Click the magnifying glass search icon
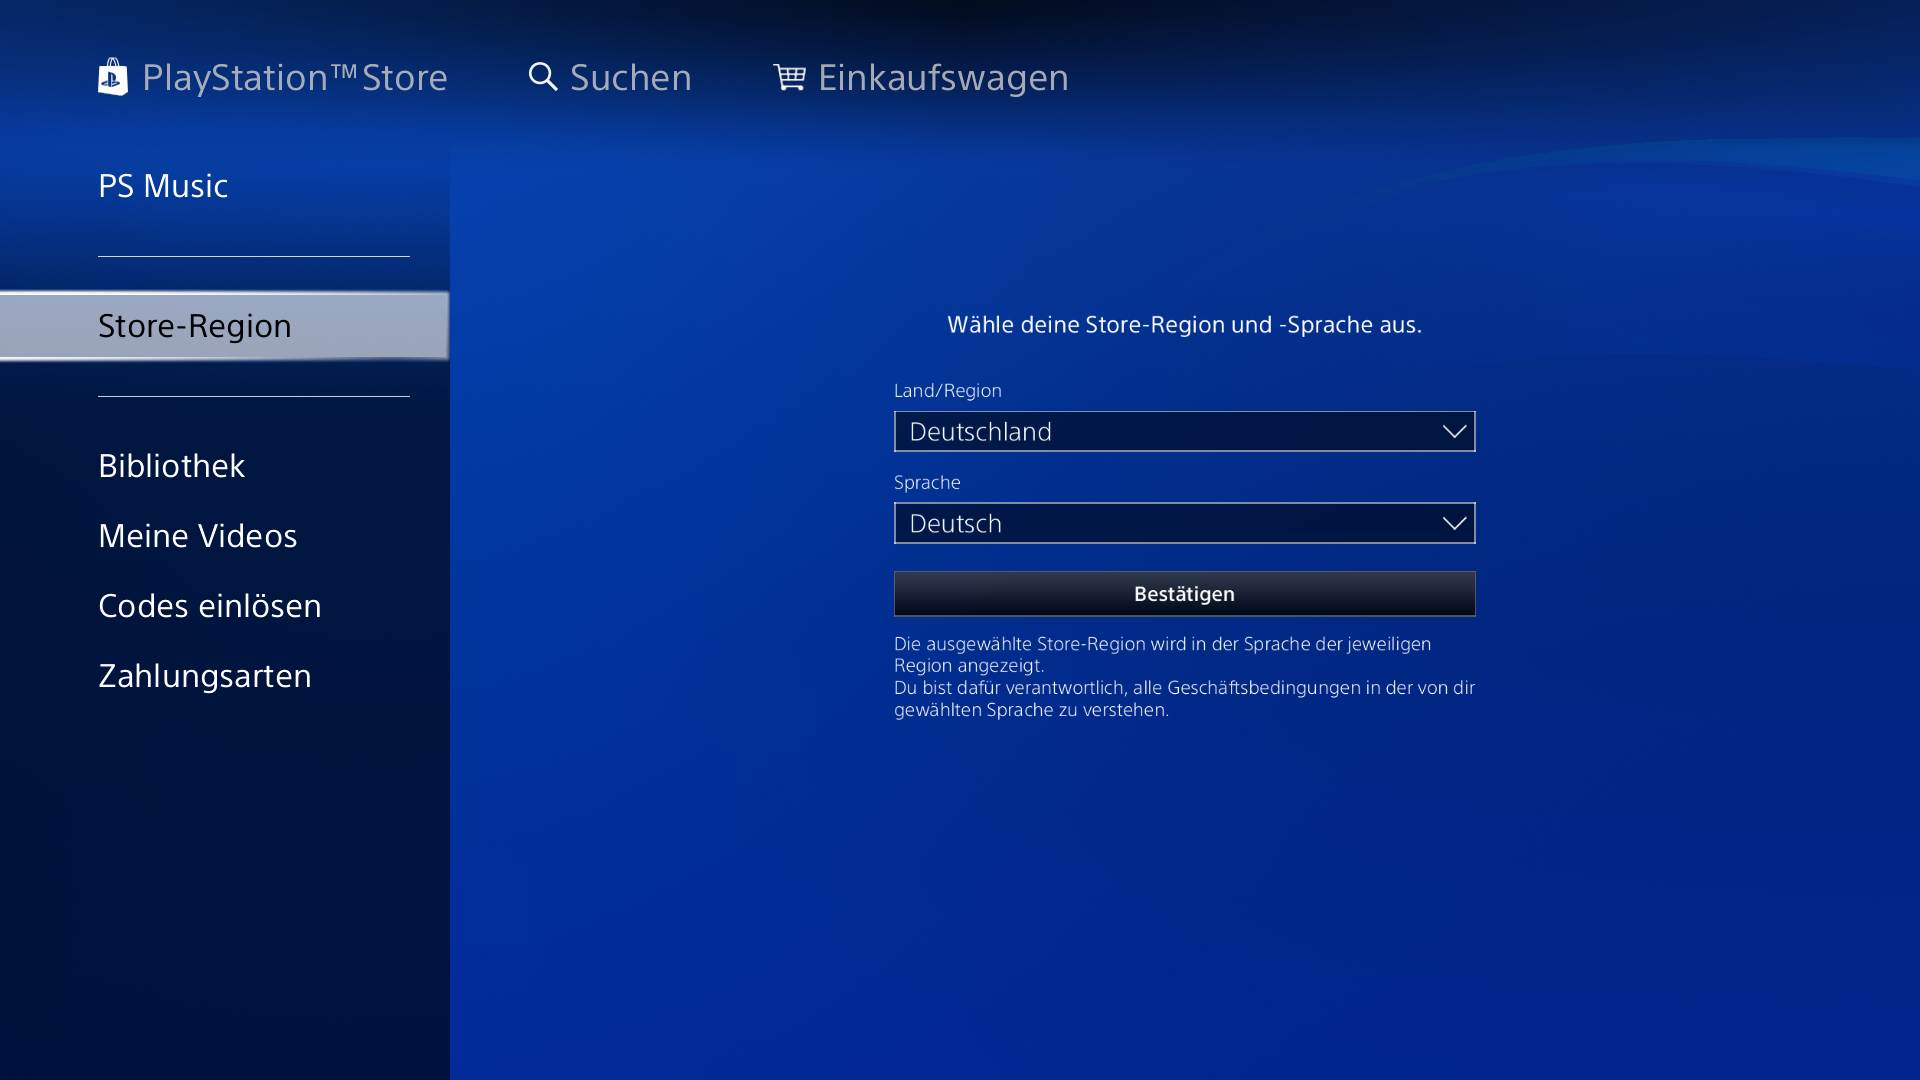This screenshot has height=1080, width=1920. pos(543,77)
